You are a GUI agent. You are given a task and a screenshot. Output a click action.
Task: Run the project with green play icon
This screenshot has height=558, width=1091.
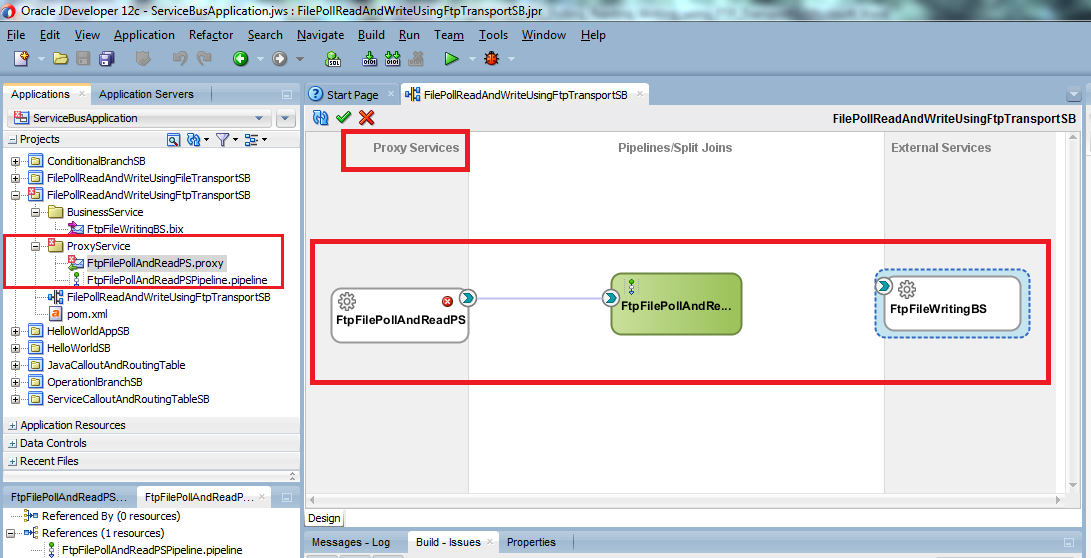click(x=452, y=59)
